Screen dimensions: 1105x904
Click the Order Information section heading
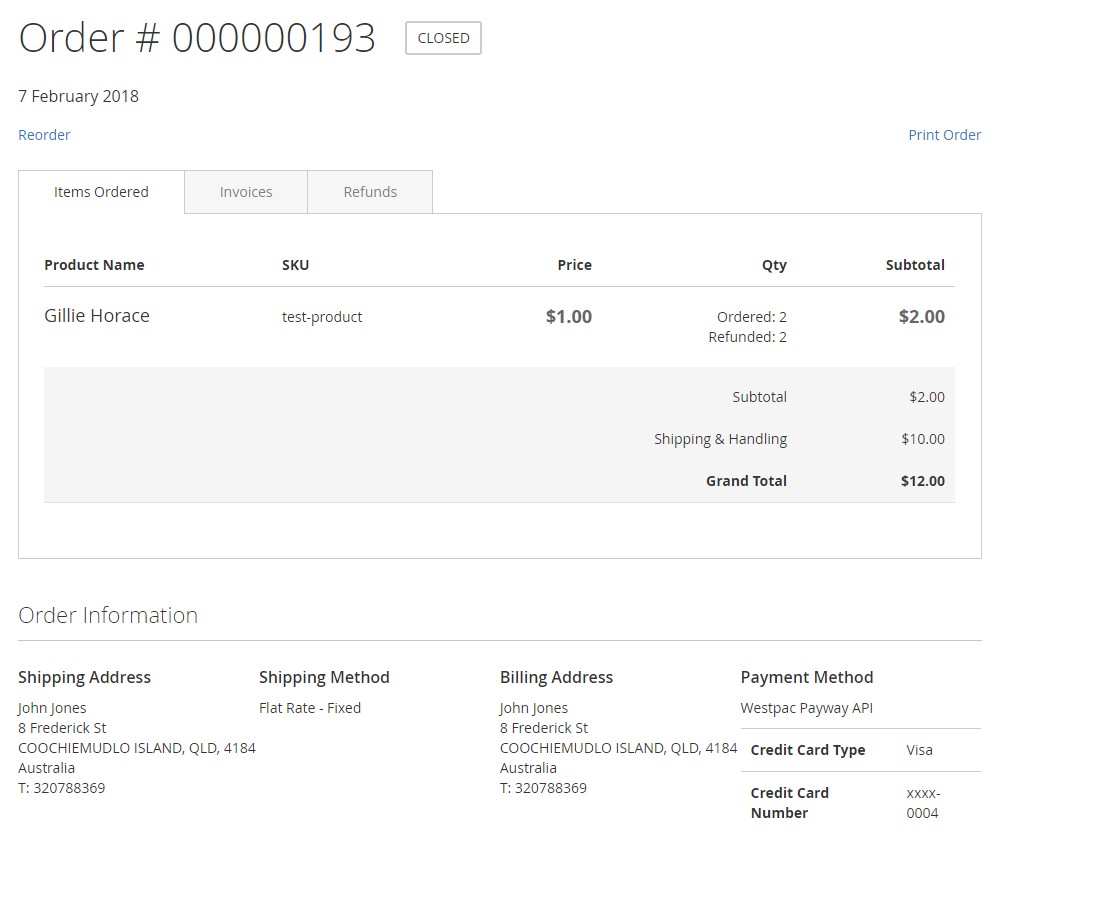108,615
